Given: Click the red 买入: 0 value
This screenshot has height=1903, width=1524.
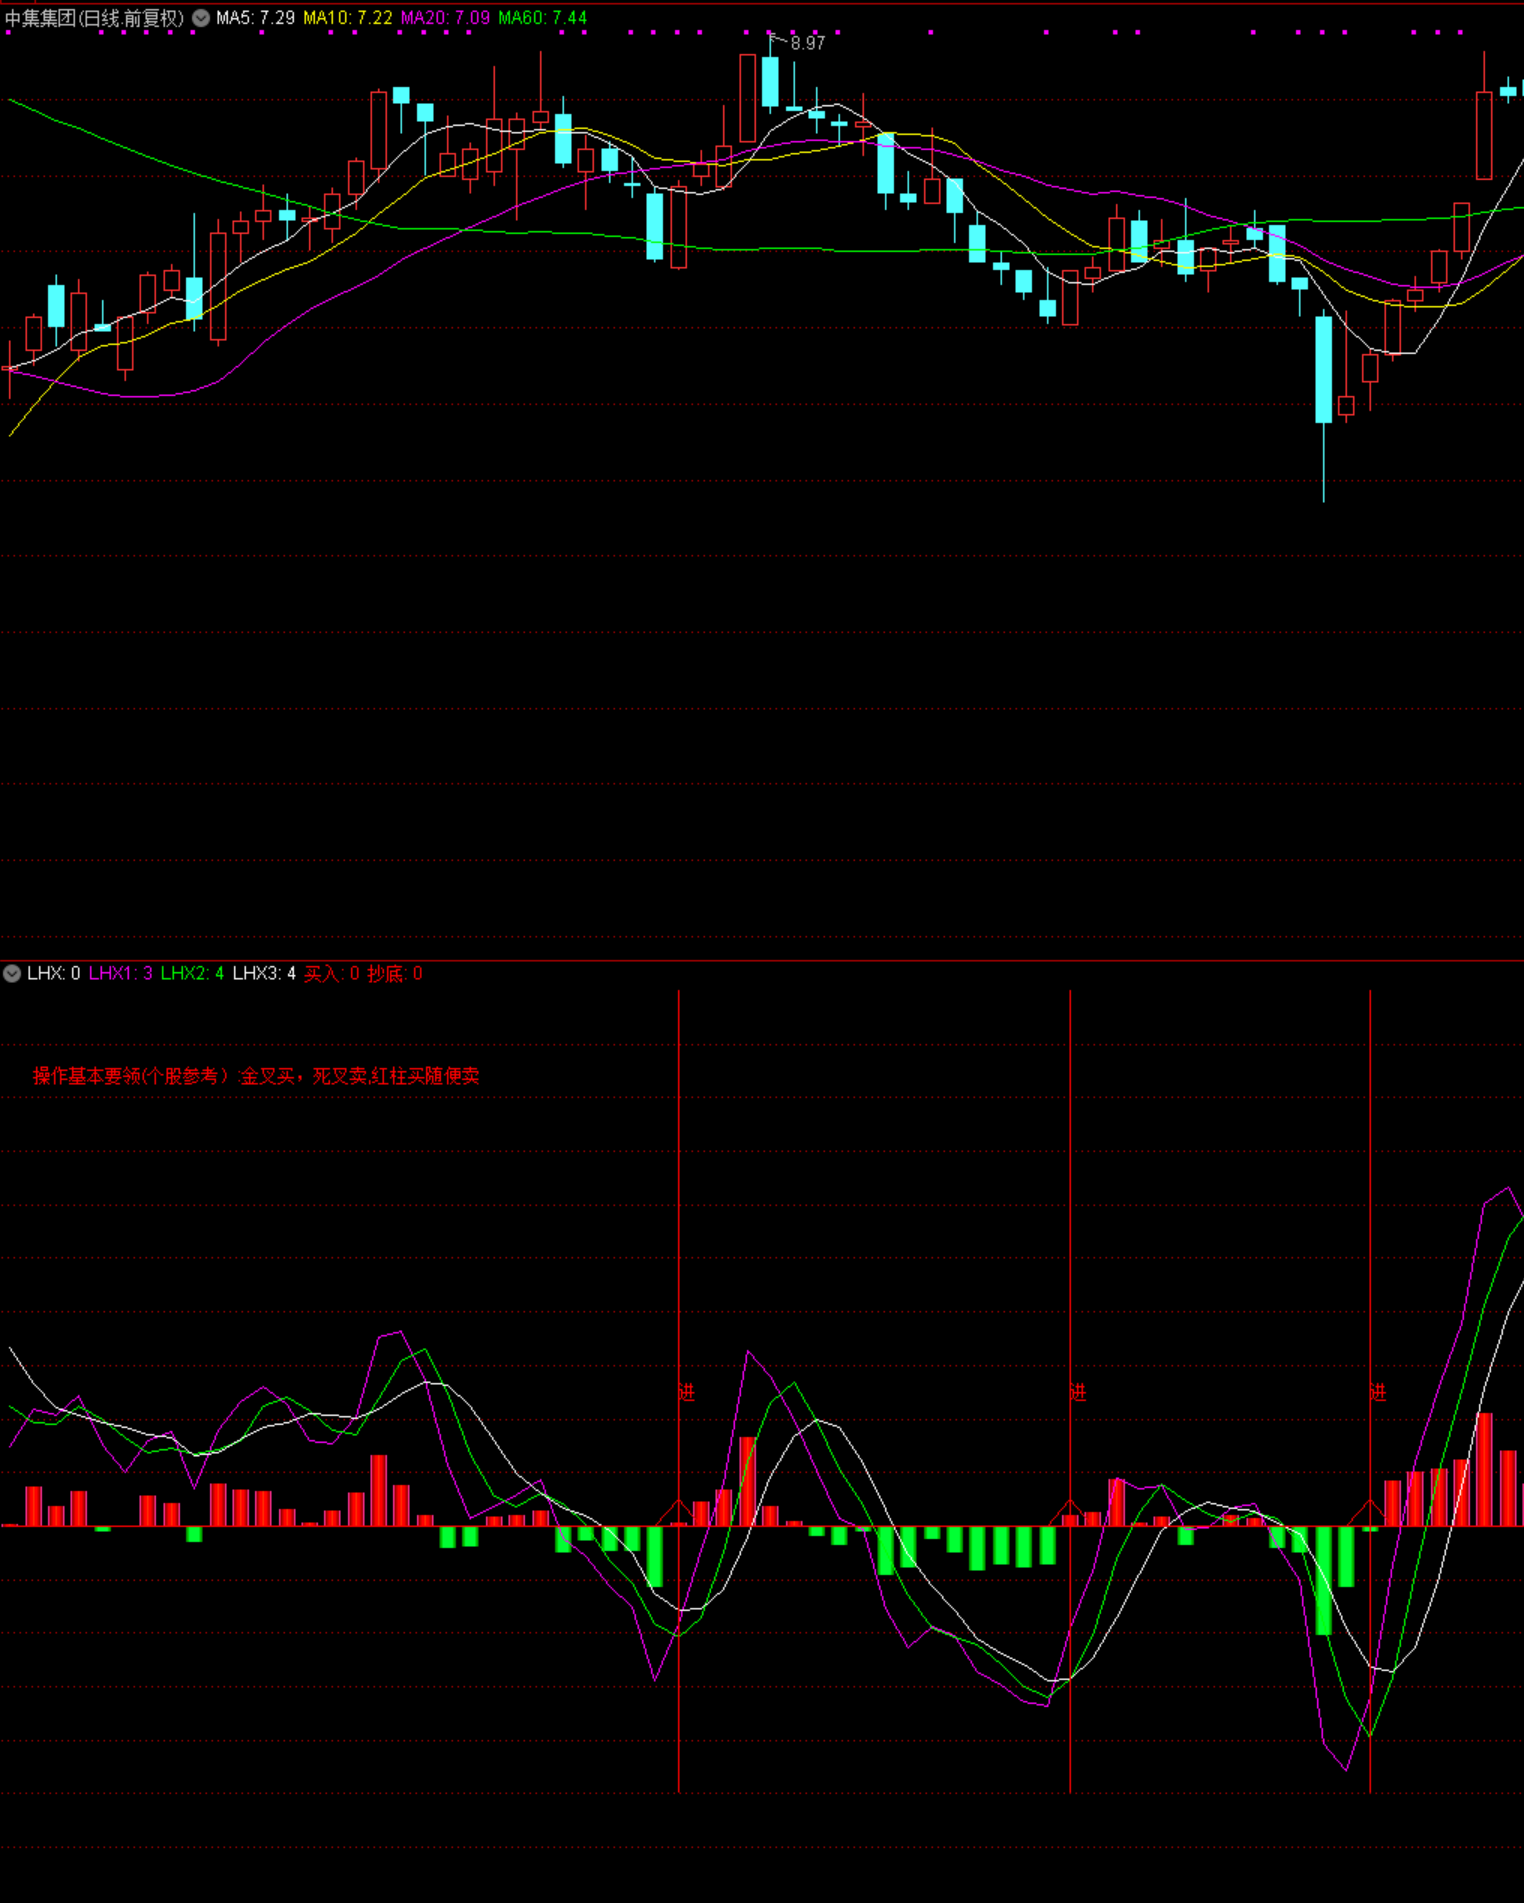Looking at the screenshot, I should [332, 973].
